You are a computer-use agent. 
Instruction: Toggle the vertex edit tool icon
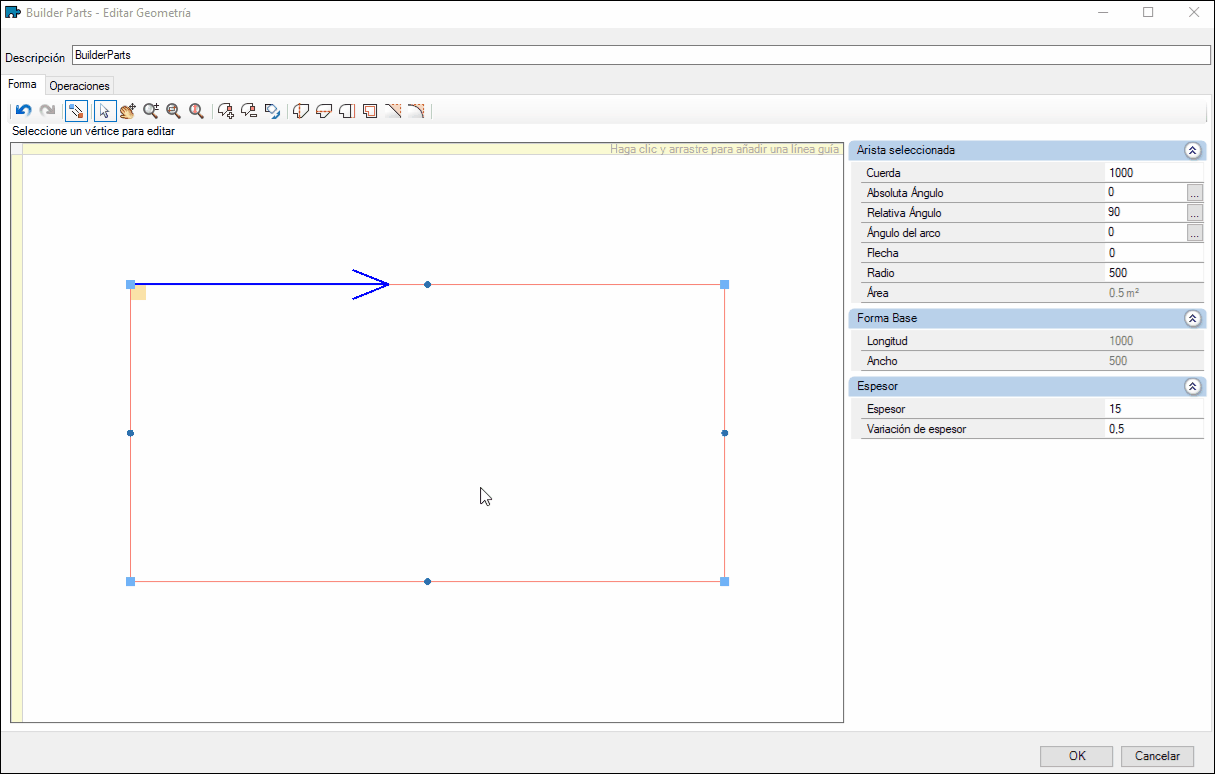tap(76, 111)
